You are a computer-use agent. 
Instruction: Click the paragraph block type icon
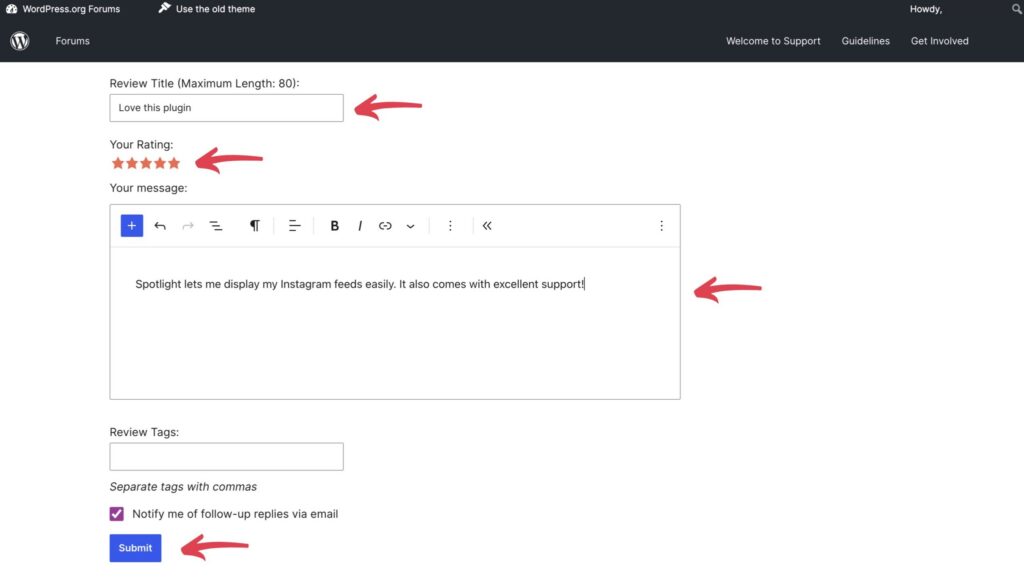coord(255,226)
